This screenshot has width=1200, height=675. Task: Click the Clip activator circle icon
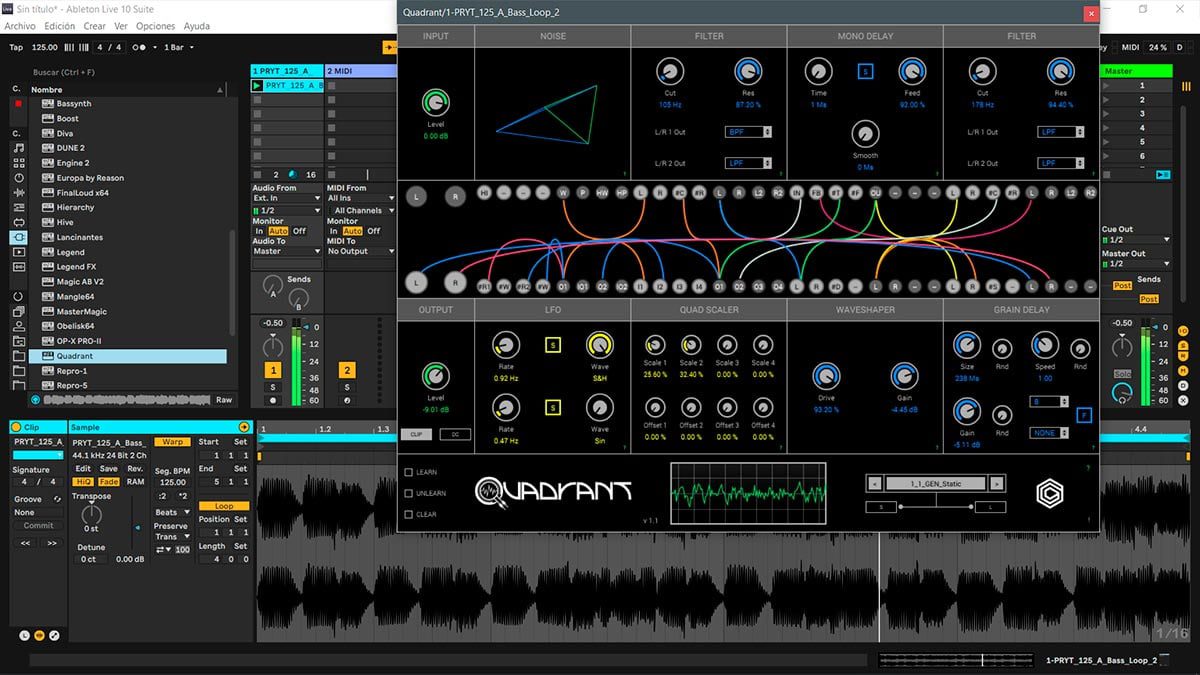[x=17, y=427]
